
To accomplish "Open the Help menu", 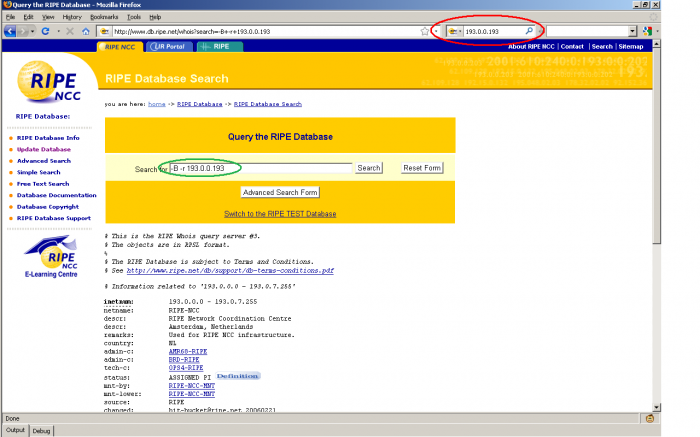I will click(155, 17).
